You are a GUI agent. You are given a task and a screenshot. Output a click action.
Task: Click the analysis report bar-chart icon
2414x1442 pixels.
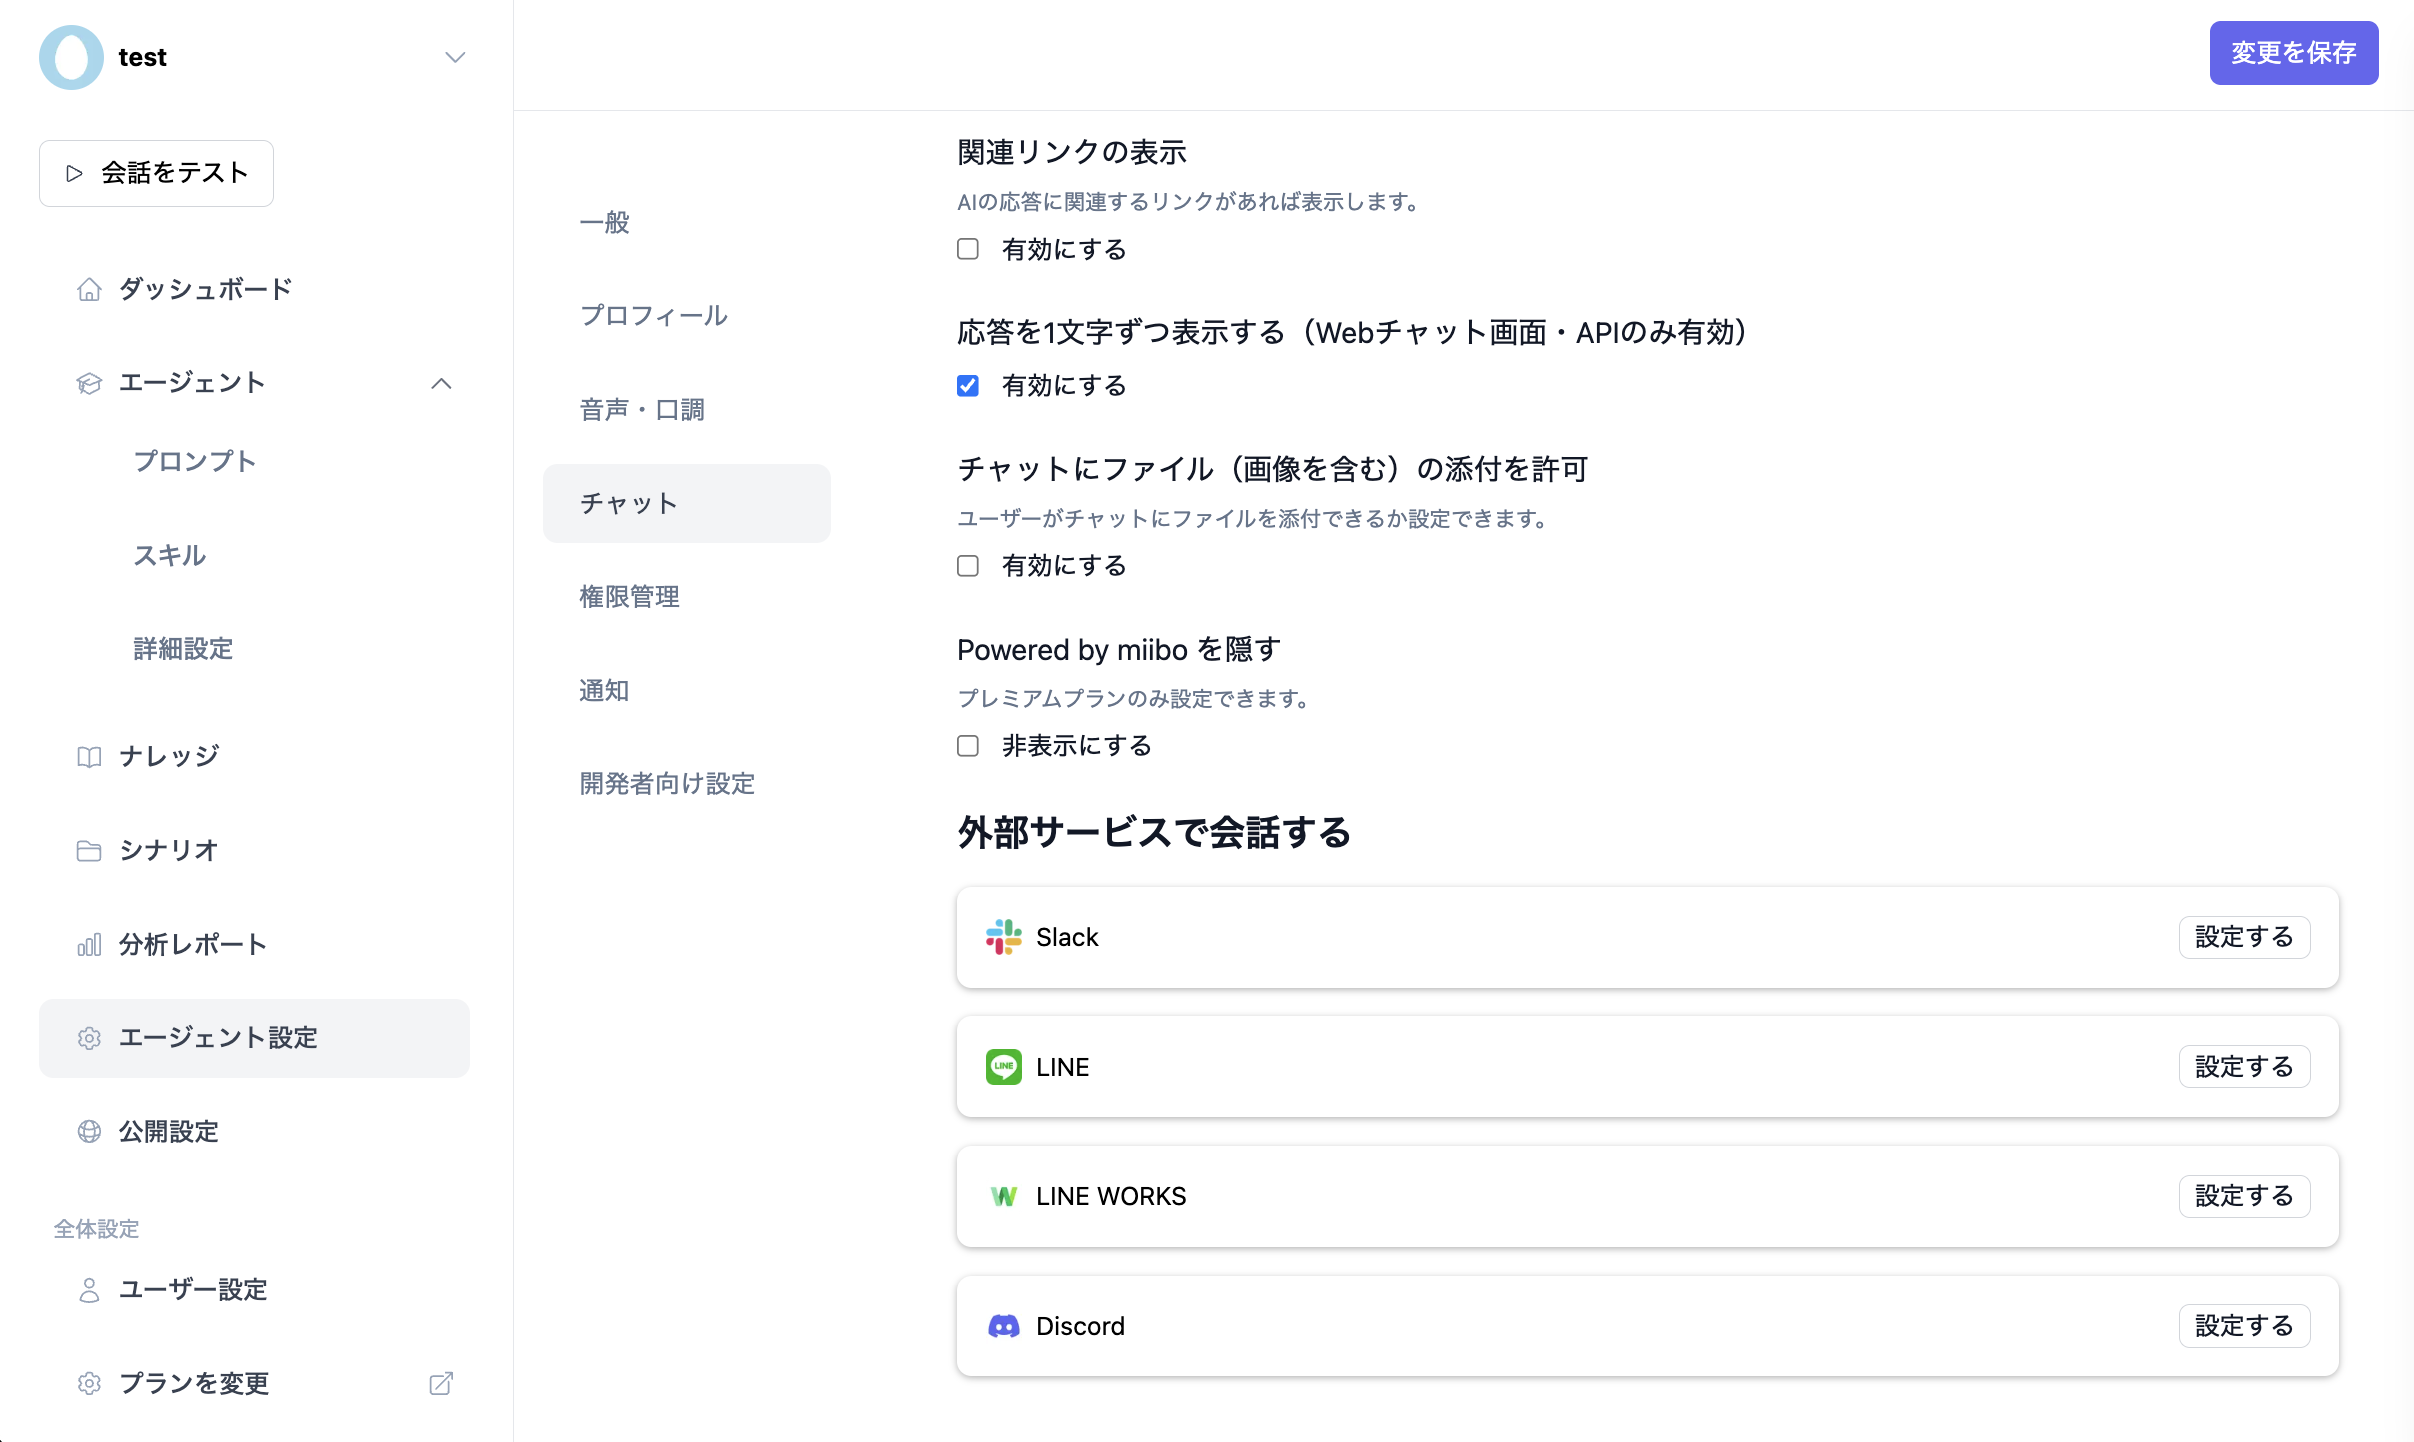click(x=89, y=945)
